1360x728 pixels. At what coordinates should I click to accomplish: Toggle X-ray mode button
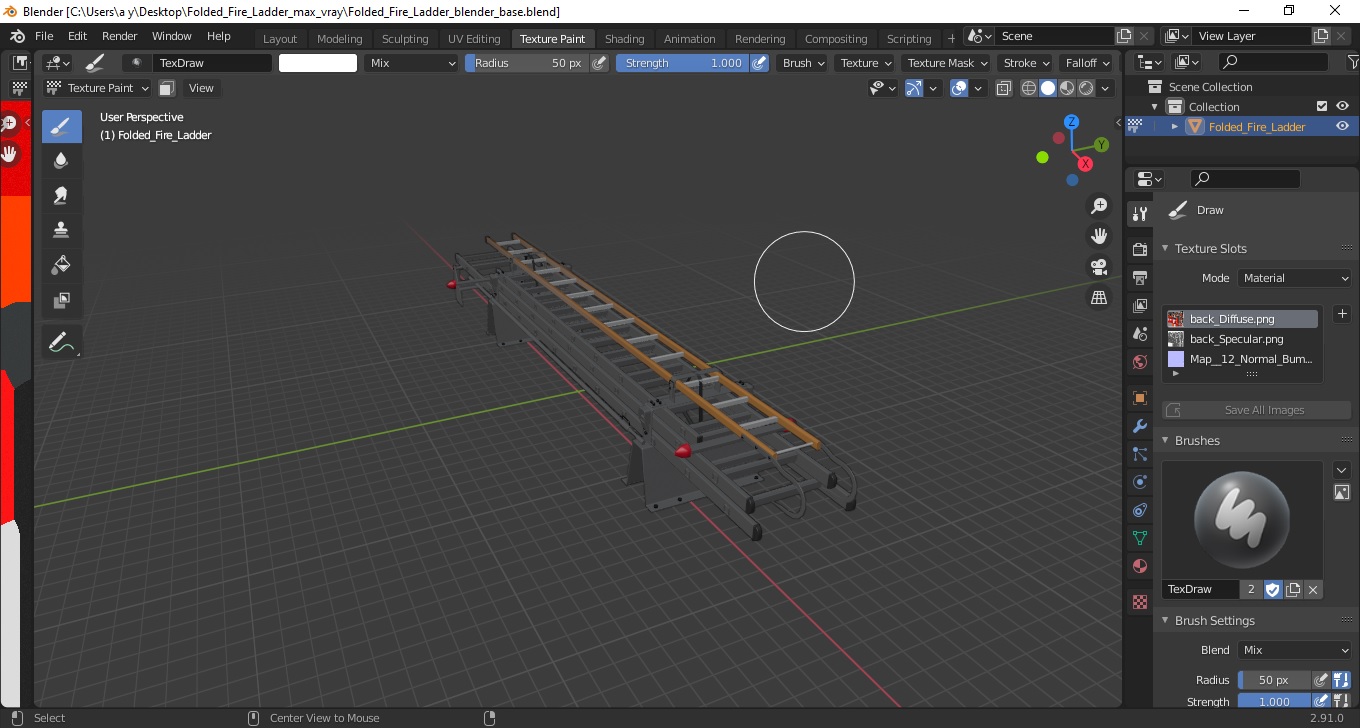pos(1004,88)
